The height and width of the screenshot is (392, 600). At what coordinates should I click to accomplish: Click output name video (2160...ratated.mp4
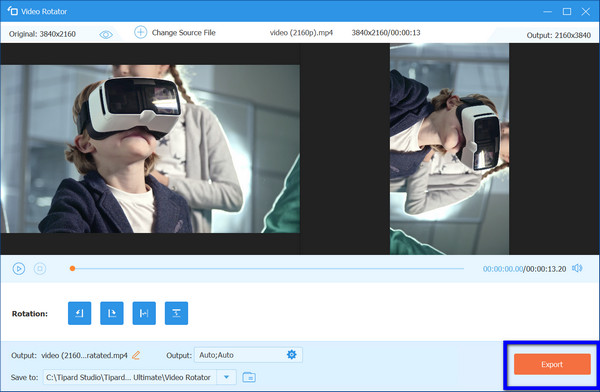pyautogui.click(x=84, y=355)
